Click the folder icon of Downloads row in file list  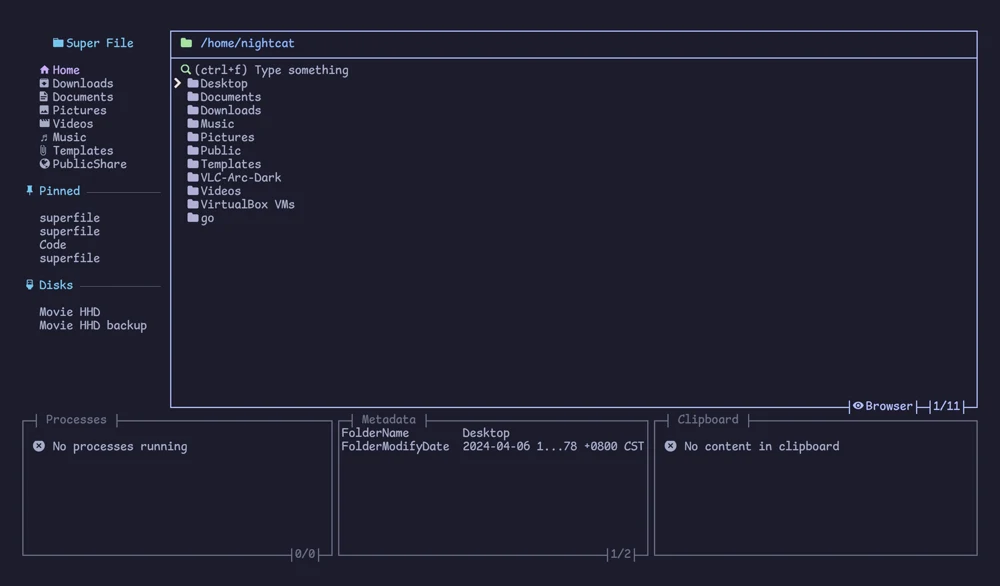[193, 110]
